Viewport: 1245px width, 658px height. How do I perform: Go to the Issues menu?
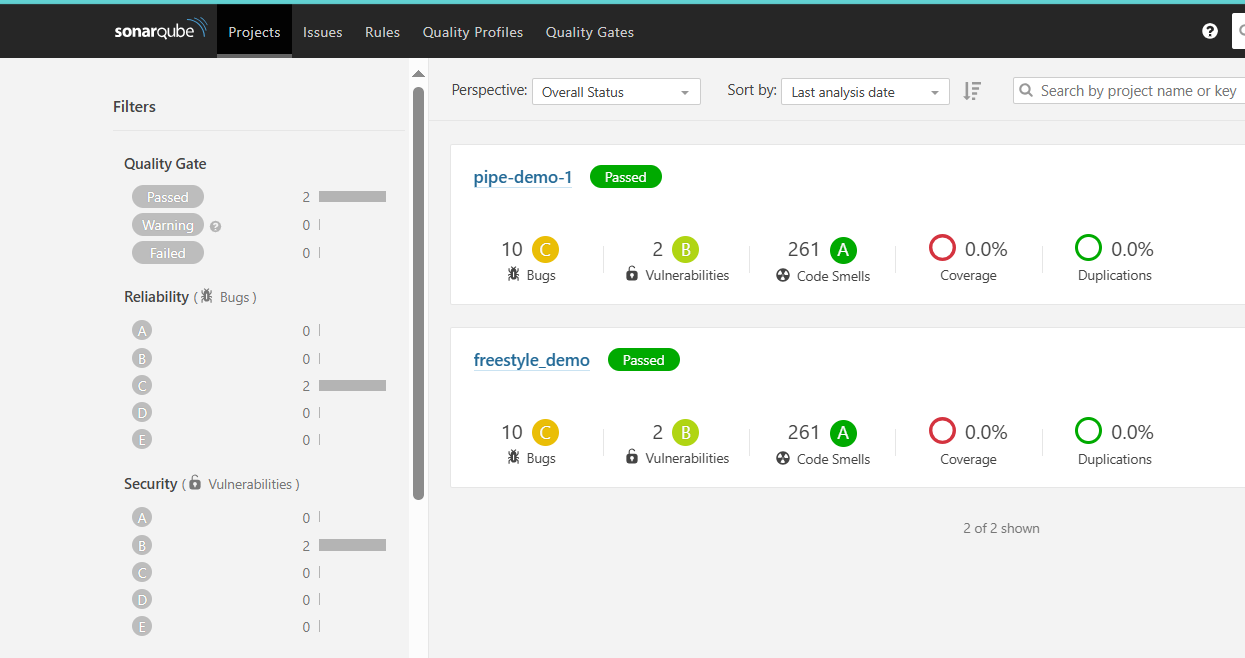pos(322,32)
